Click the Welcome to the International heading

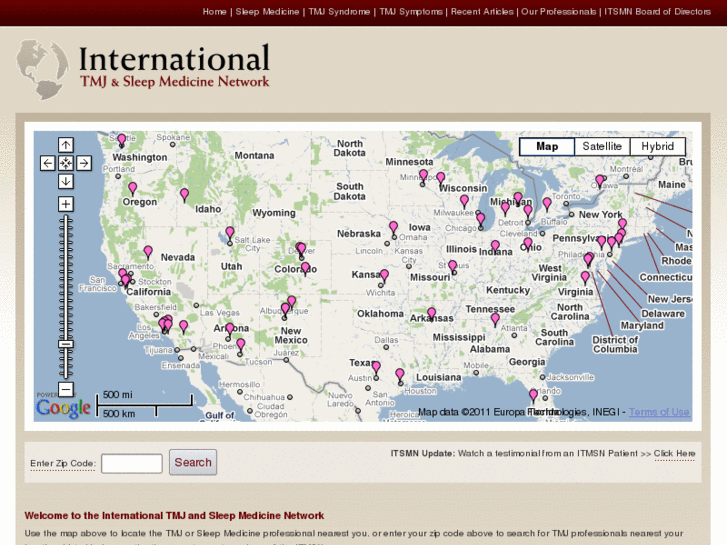pyautogui.click(x=174, y=516)
